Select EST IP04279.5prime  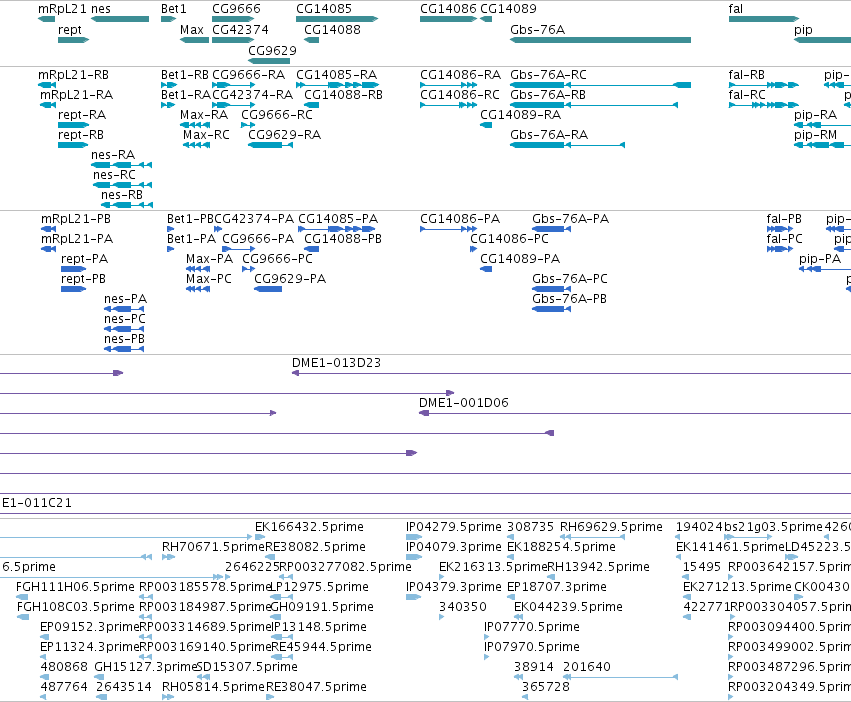point(454,527)
